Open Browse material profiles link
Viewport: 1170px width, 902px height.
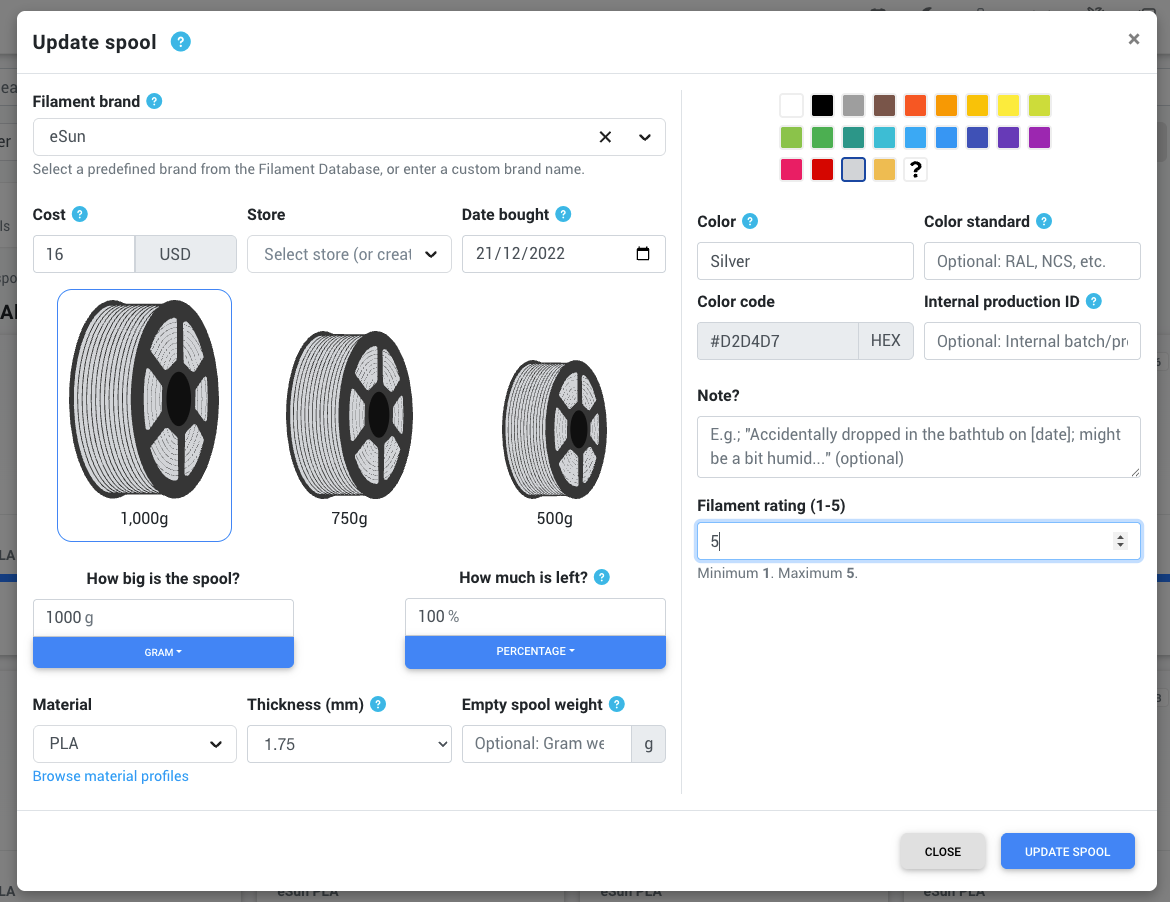point(110,776)
